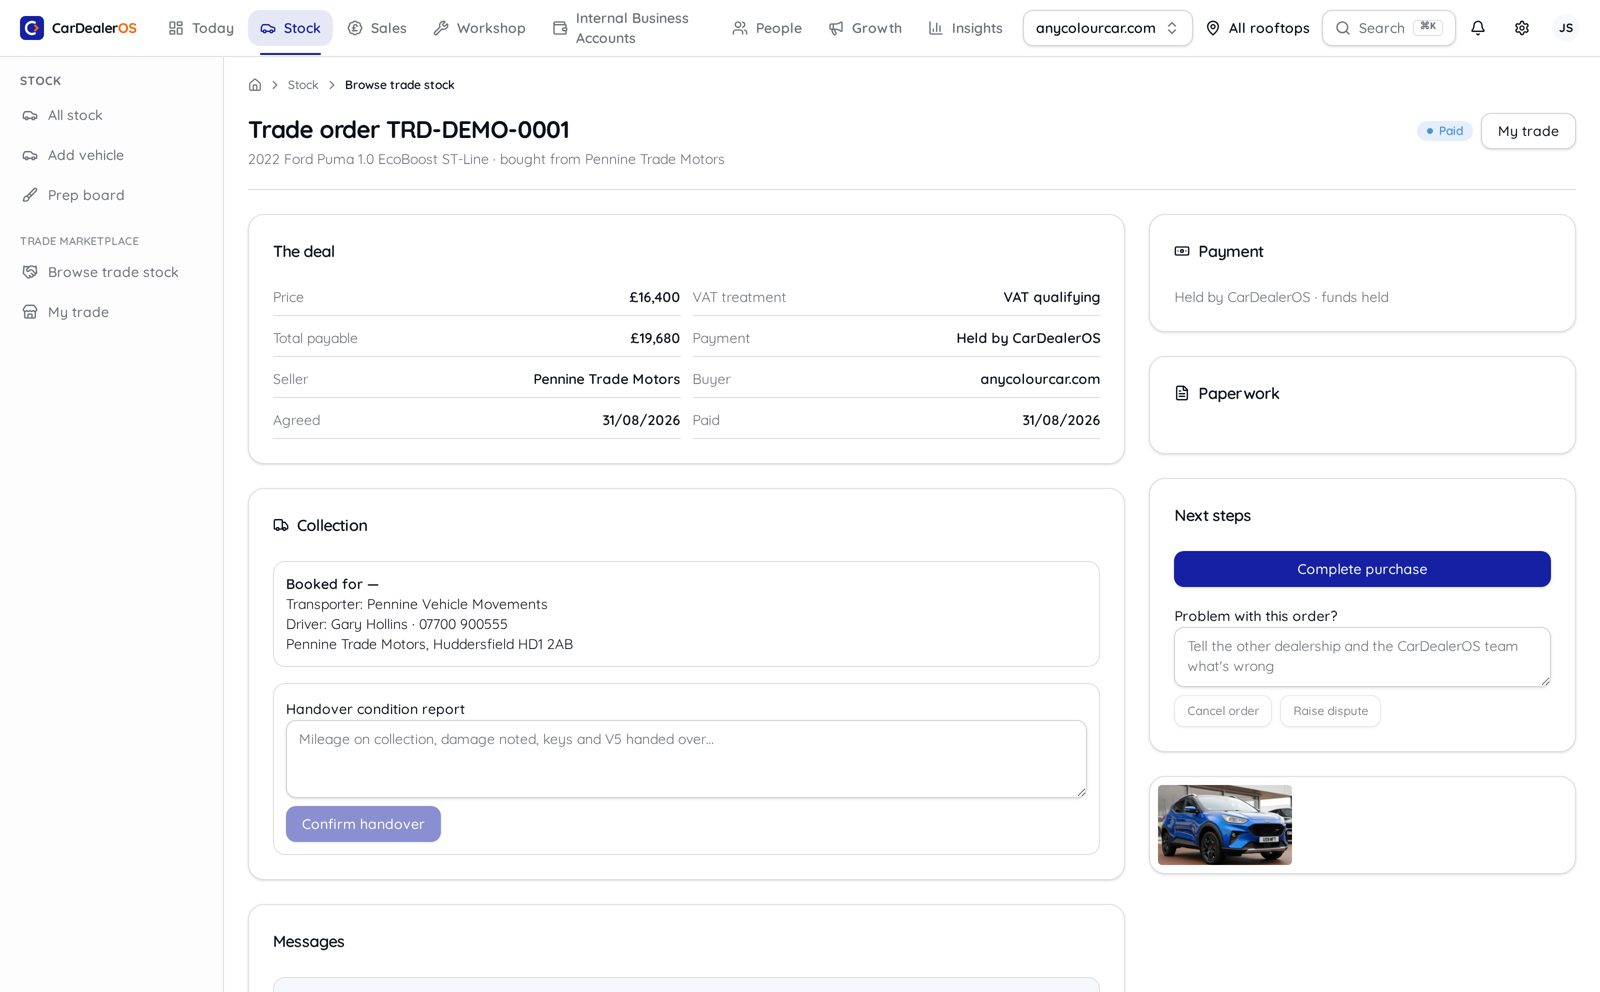
Task: Click the Confirm handover button
Action: (363, 824)
